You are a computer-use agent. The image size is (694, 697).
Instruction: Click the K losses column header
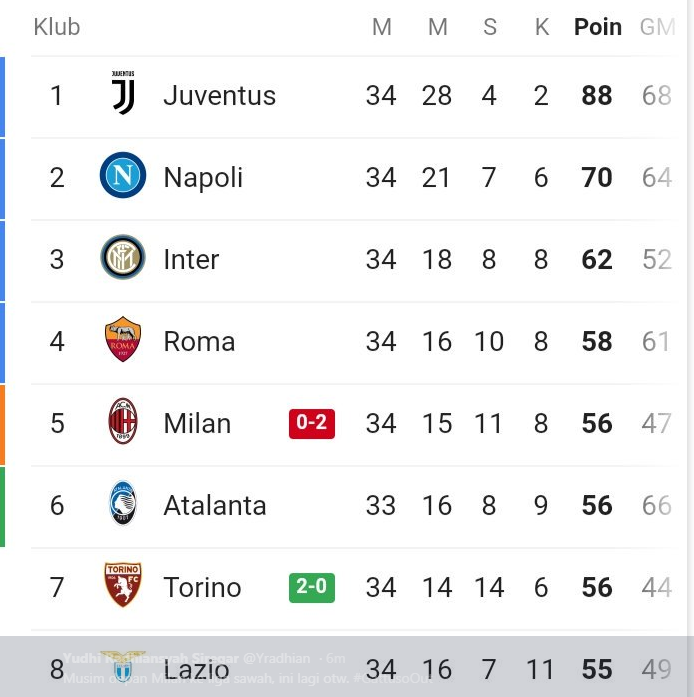click(x=542, y=27)
